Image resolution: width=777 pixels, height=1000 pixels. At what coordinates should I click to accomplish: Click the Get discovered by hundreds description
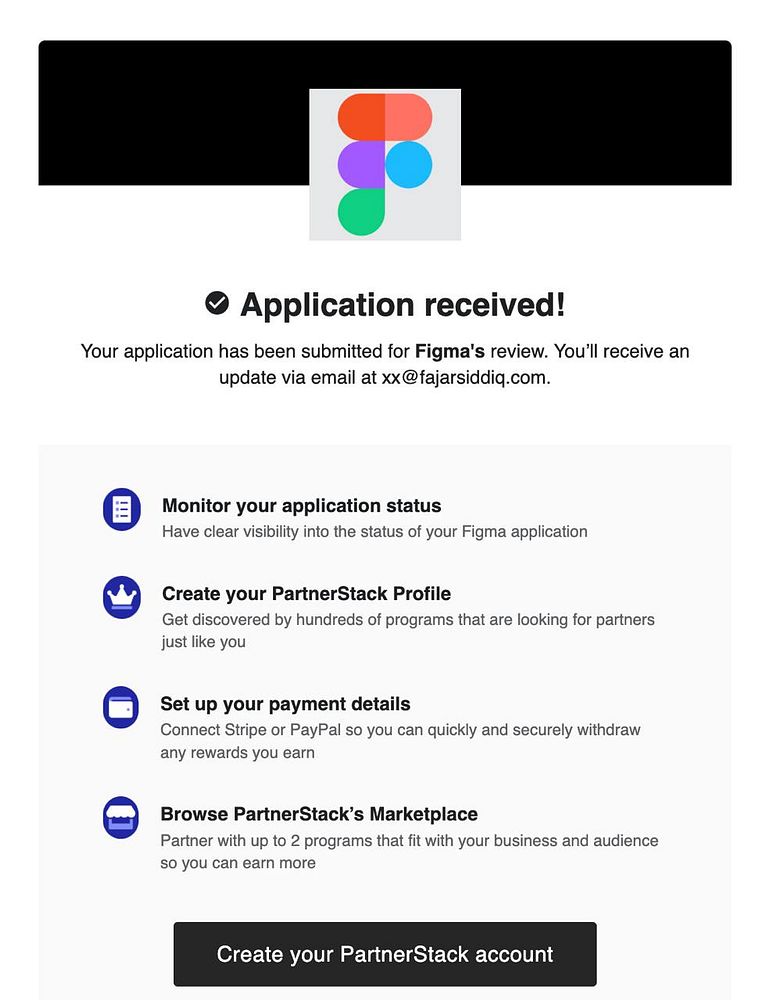click(408, 630)
